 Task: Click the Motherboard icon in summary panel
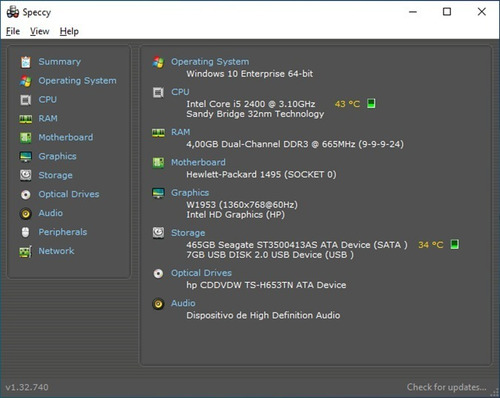tap(158, 163)
